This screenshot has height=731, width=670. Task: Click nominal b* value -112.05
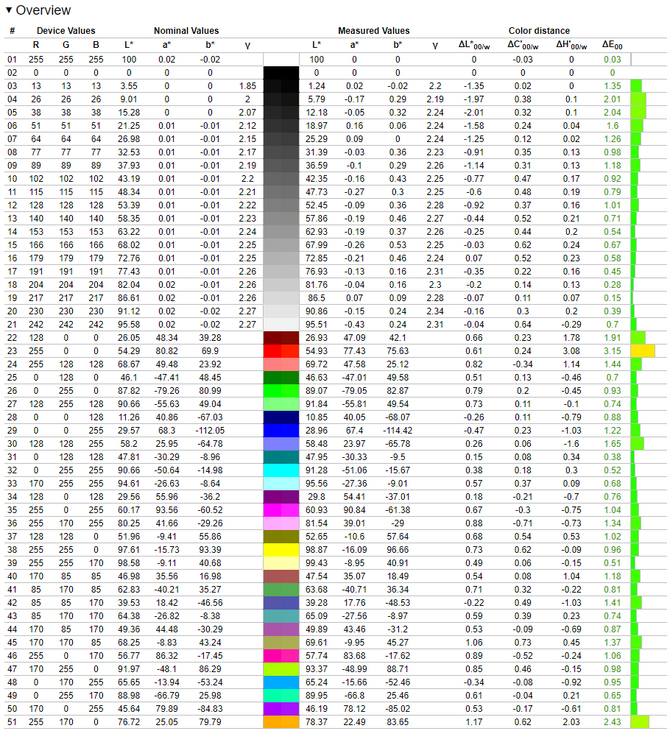[x=210, y=431]
